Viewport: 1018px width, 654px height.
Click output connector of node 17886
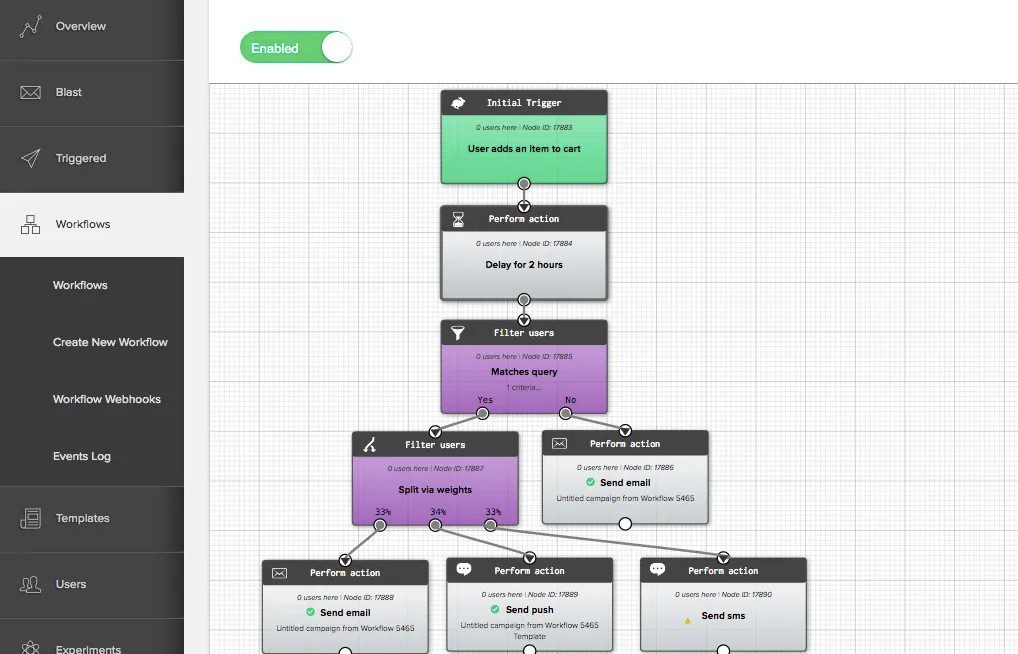(x=625, y=523)
